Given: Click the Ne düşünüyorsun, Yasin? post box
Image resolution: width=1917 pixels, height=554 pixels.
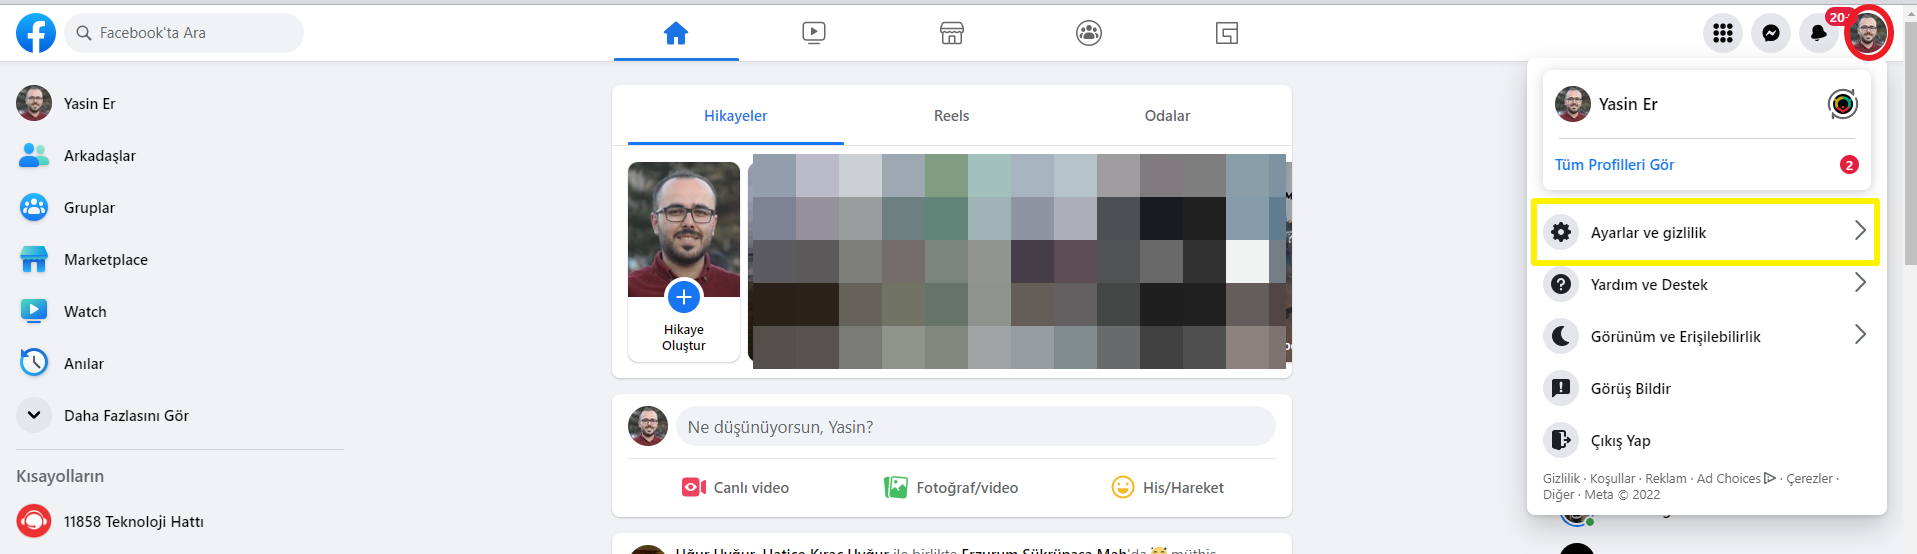Looking at the screenshot, I should (976, 427).
